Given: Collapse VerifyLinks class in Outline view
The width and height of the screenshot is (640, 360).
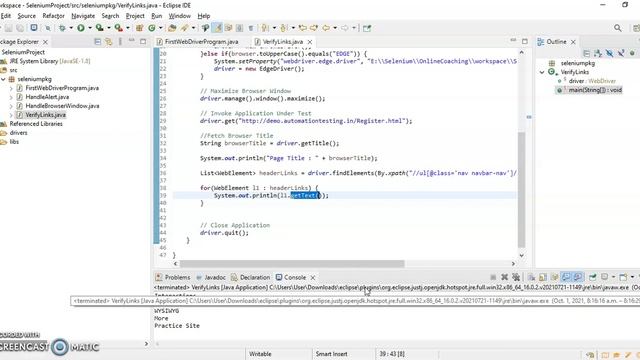Looking at the screenshot, I should coord(542,72).
